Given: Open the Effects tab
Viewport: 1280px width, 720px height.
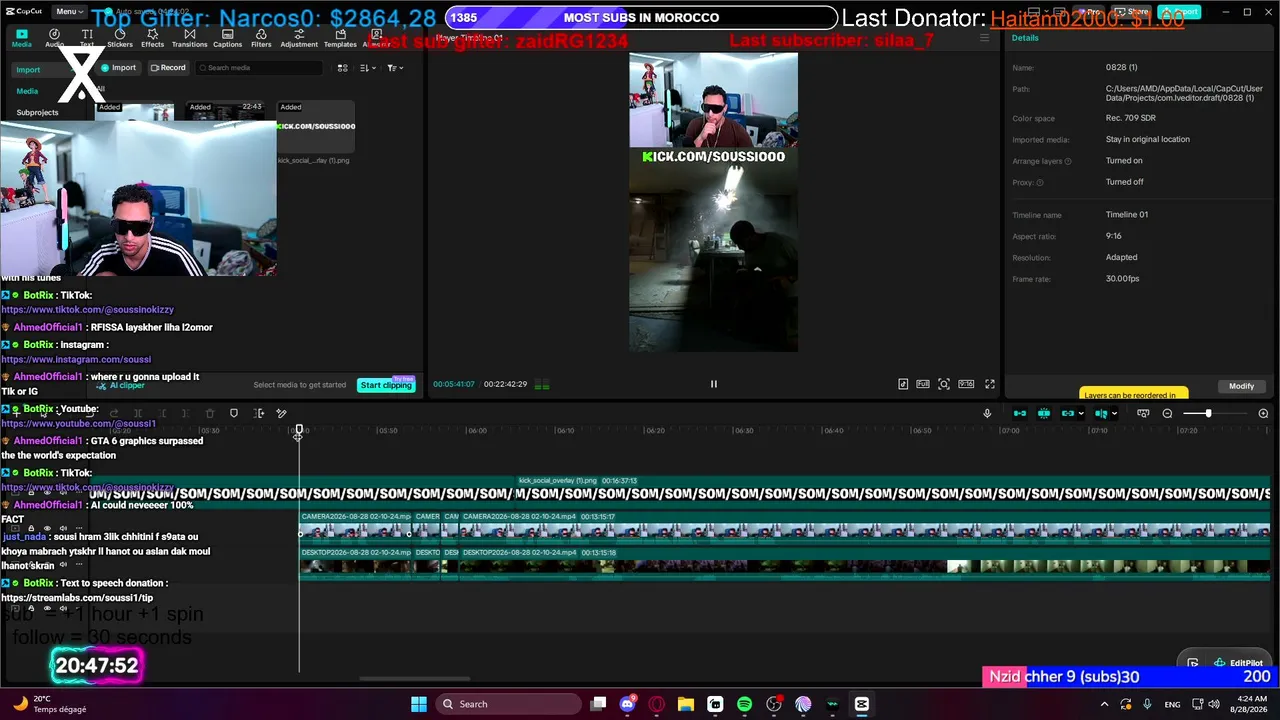Looking at the screenshot, I should tap(152, 38).
